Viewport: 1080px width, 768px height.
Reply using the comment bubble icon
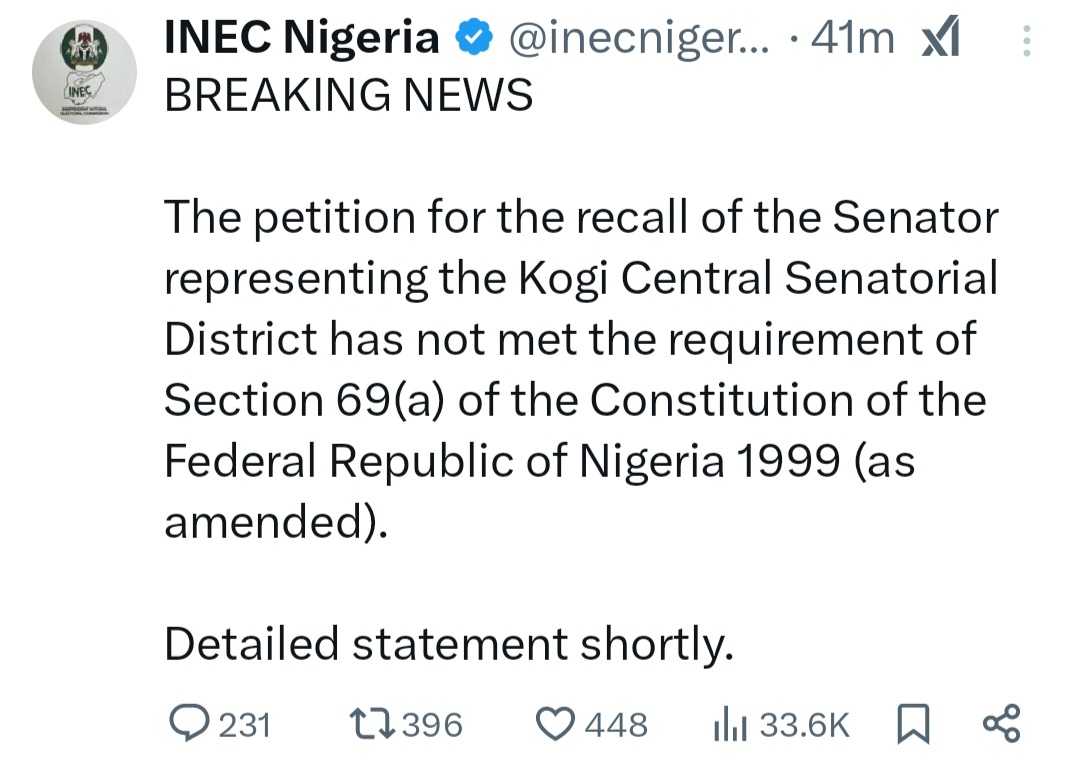pos(187,723)
